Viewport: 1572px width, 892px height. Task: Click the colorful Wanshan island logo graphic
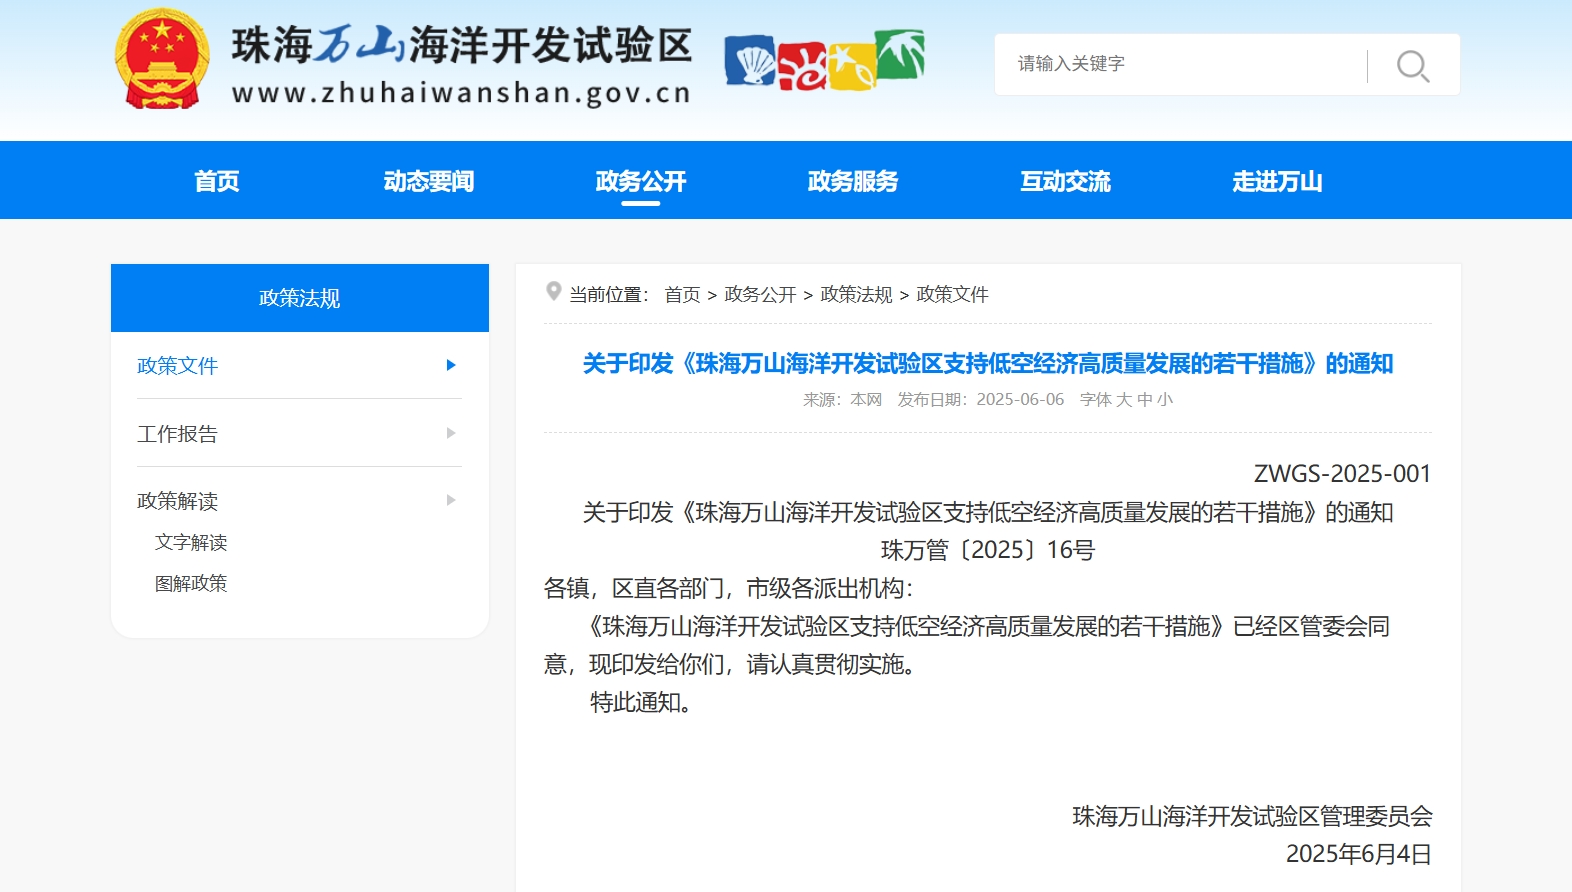pyautogui.click(x=824, y=61)
